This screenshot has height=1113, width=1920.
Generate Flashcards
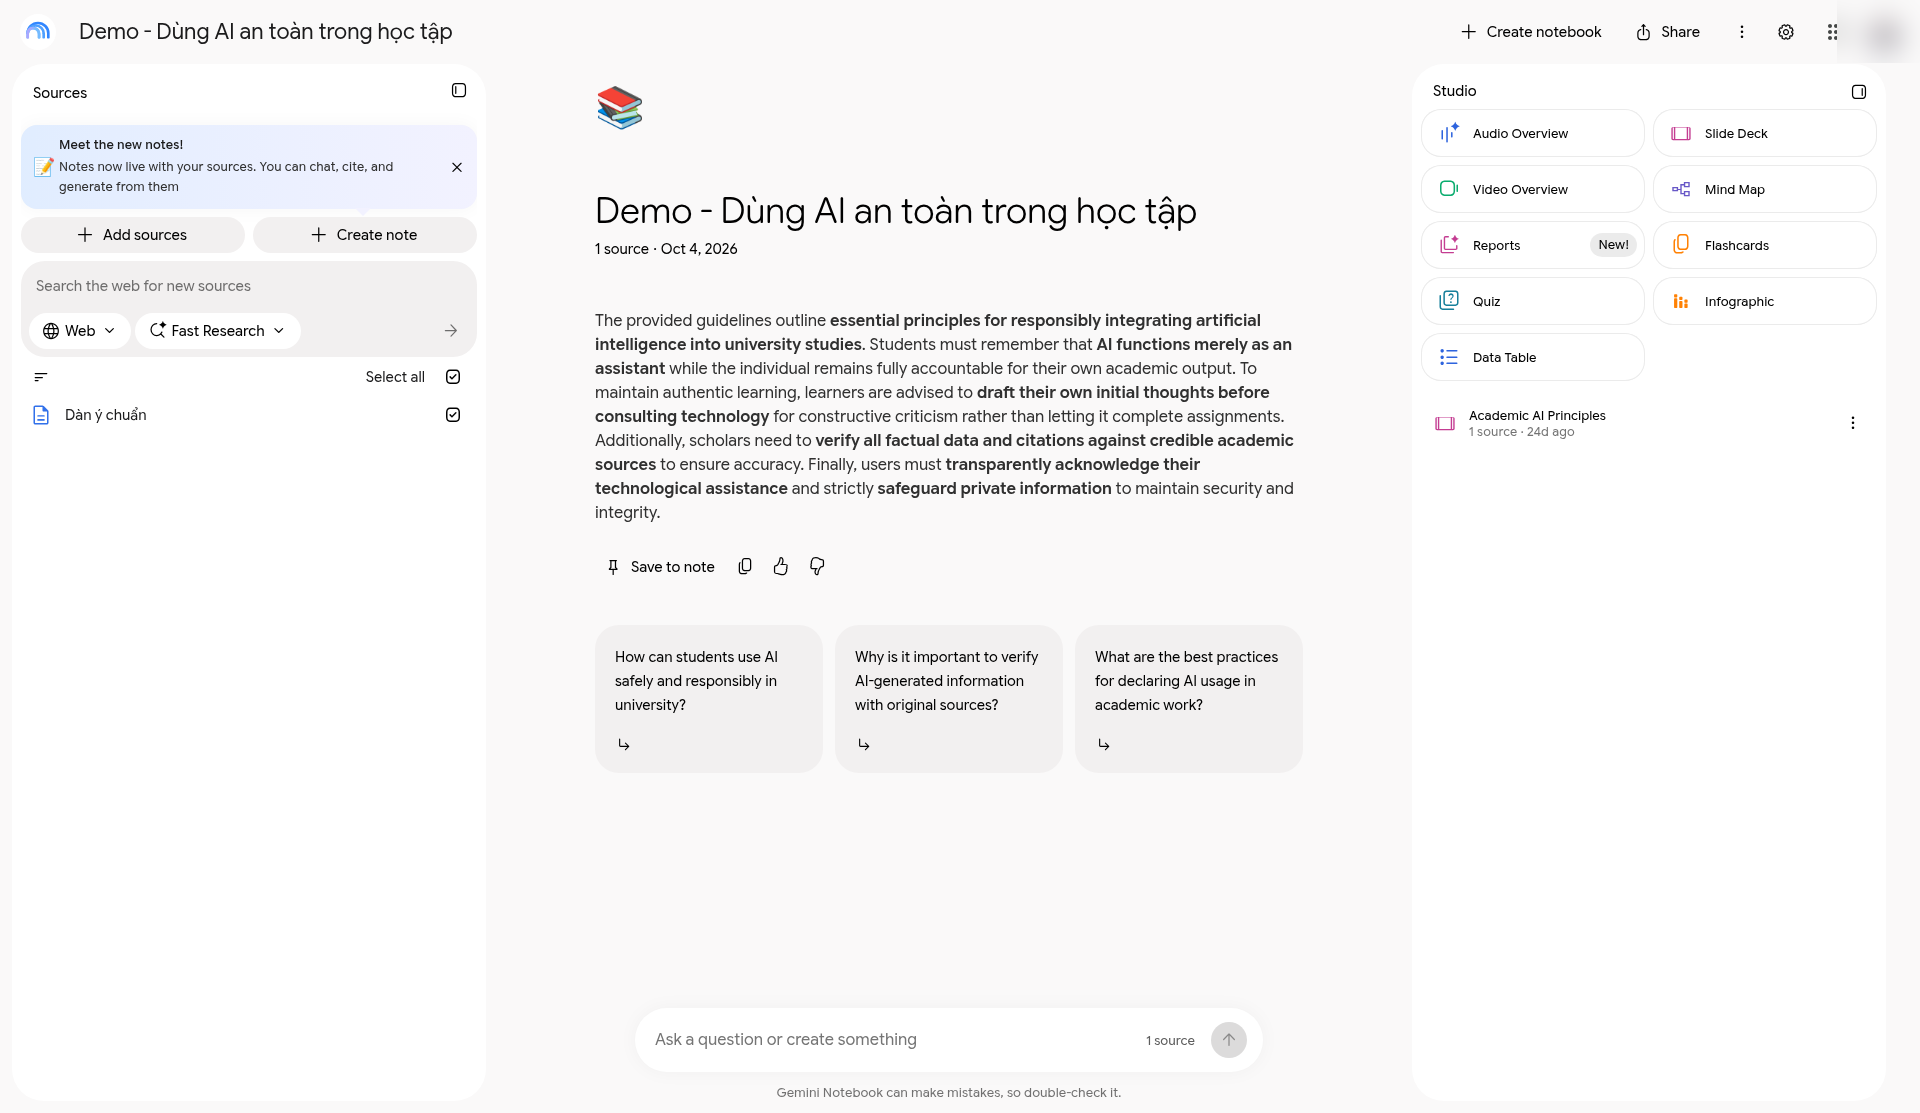(1765, 245)
